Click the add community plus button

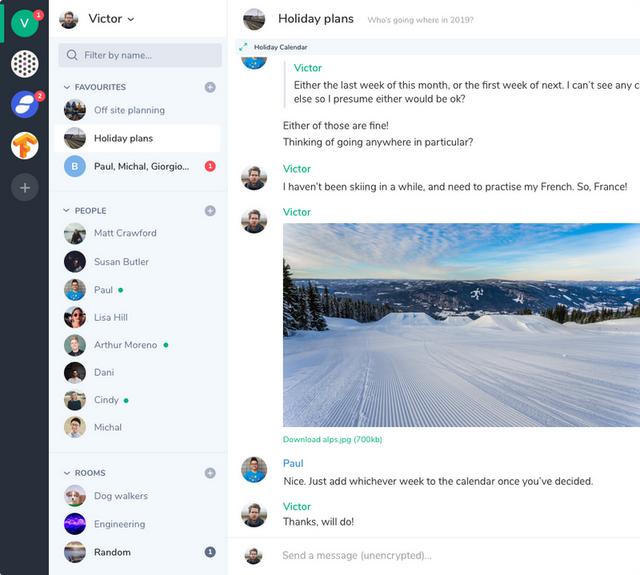pos(24,187)
